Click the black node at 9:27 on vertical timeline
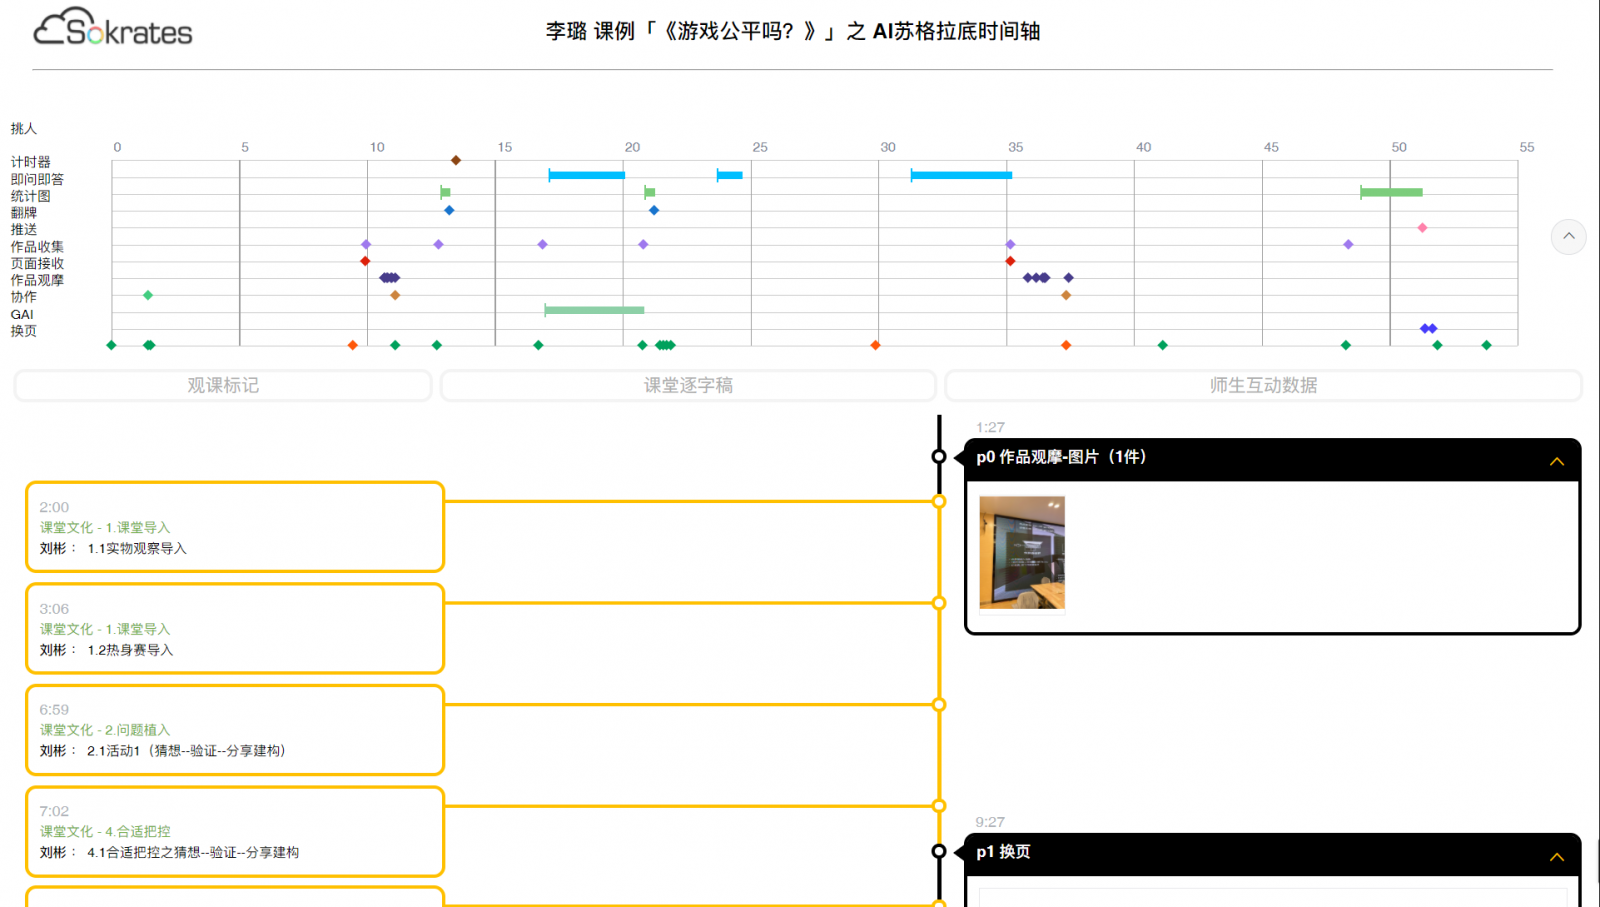 (938, 851)
